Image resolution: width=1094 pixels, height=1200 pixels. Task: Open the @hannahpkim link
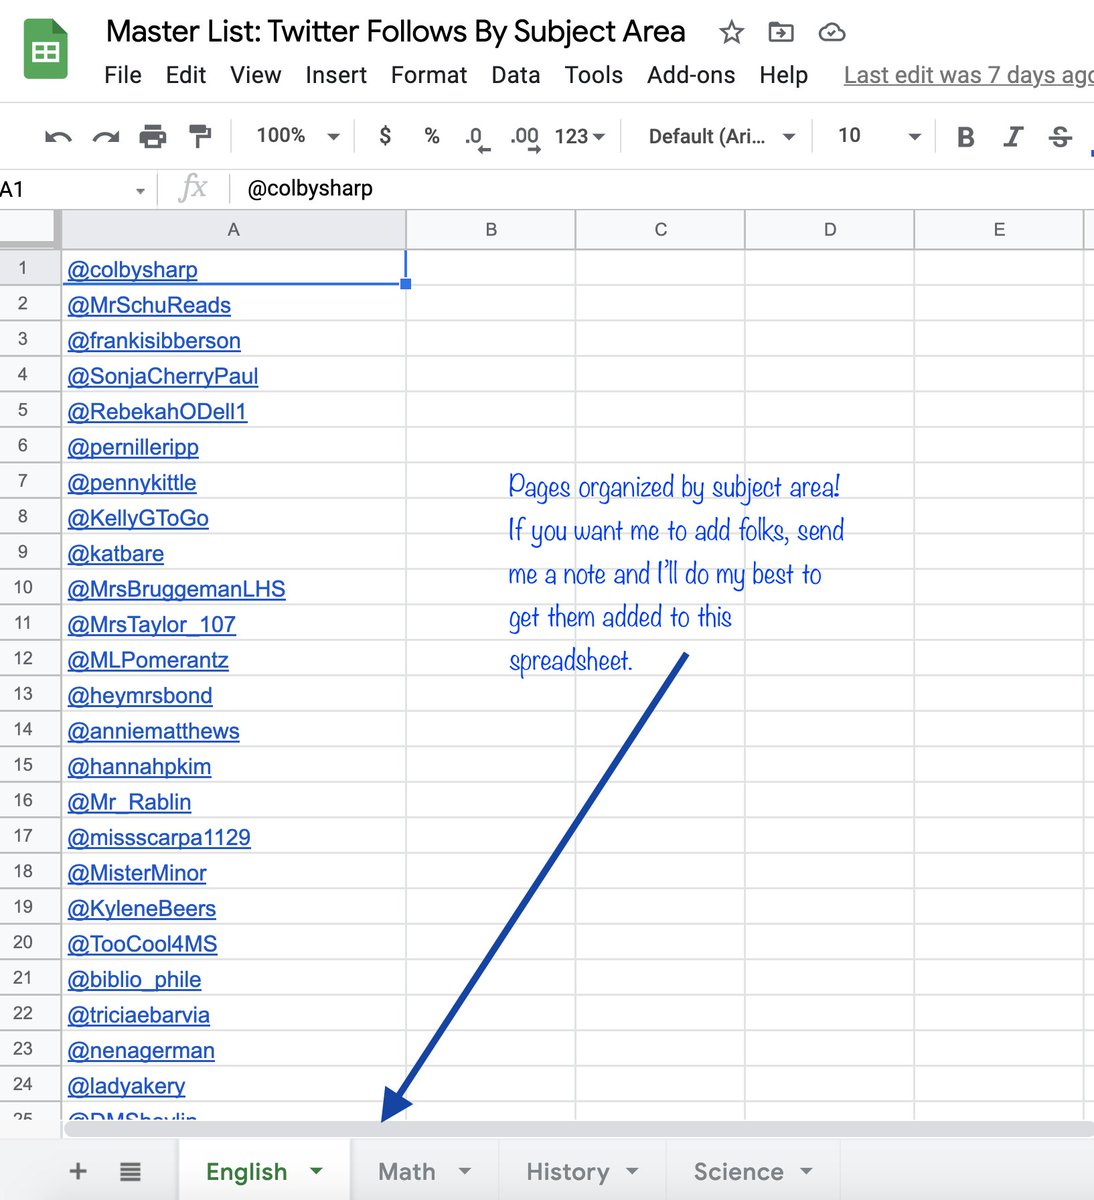pyautogui.click(x=139, y=766)
